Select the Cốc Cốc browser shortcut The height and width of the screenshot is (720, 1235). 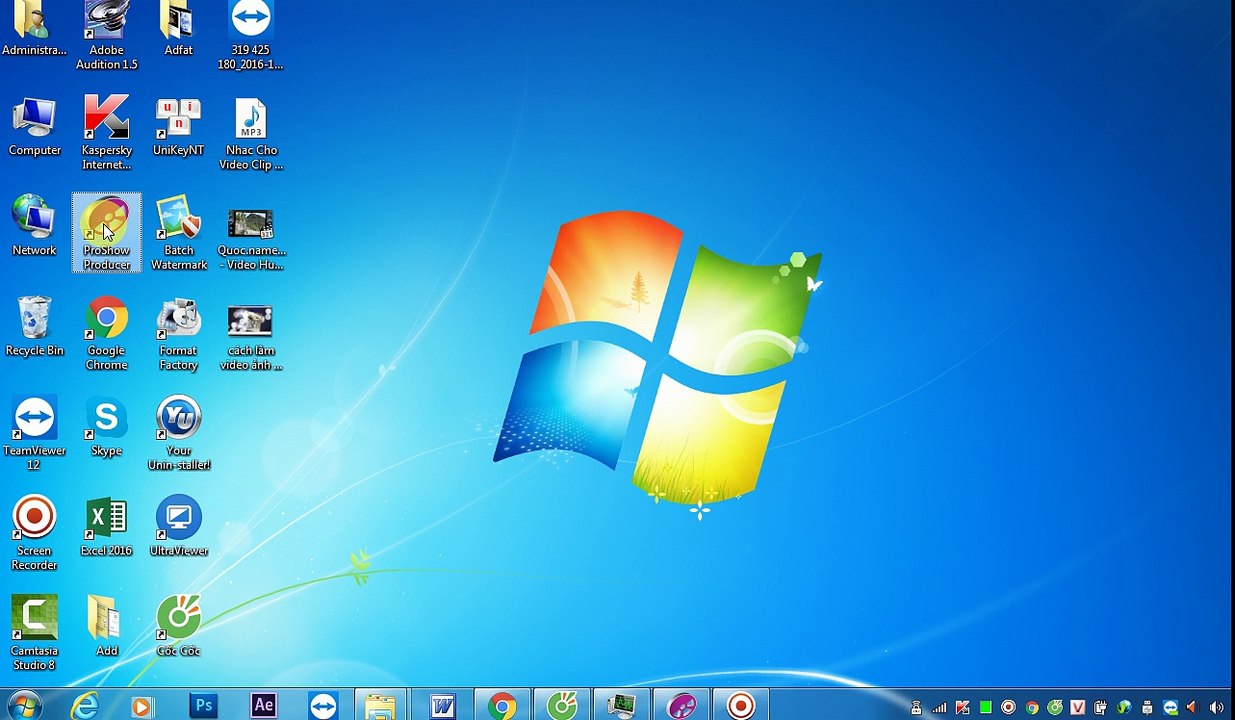[178, 627]
